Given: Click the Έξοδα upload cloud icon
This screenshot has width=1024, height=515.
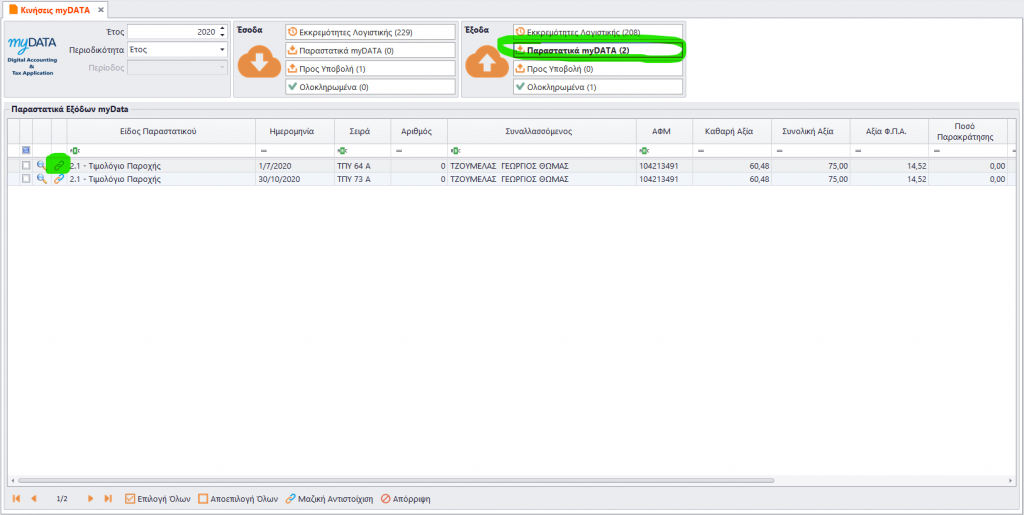Looking at the screenshot, I should point(487,63).
